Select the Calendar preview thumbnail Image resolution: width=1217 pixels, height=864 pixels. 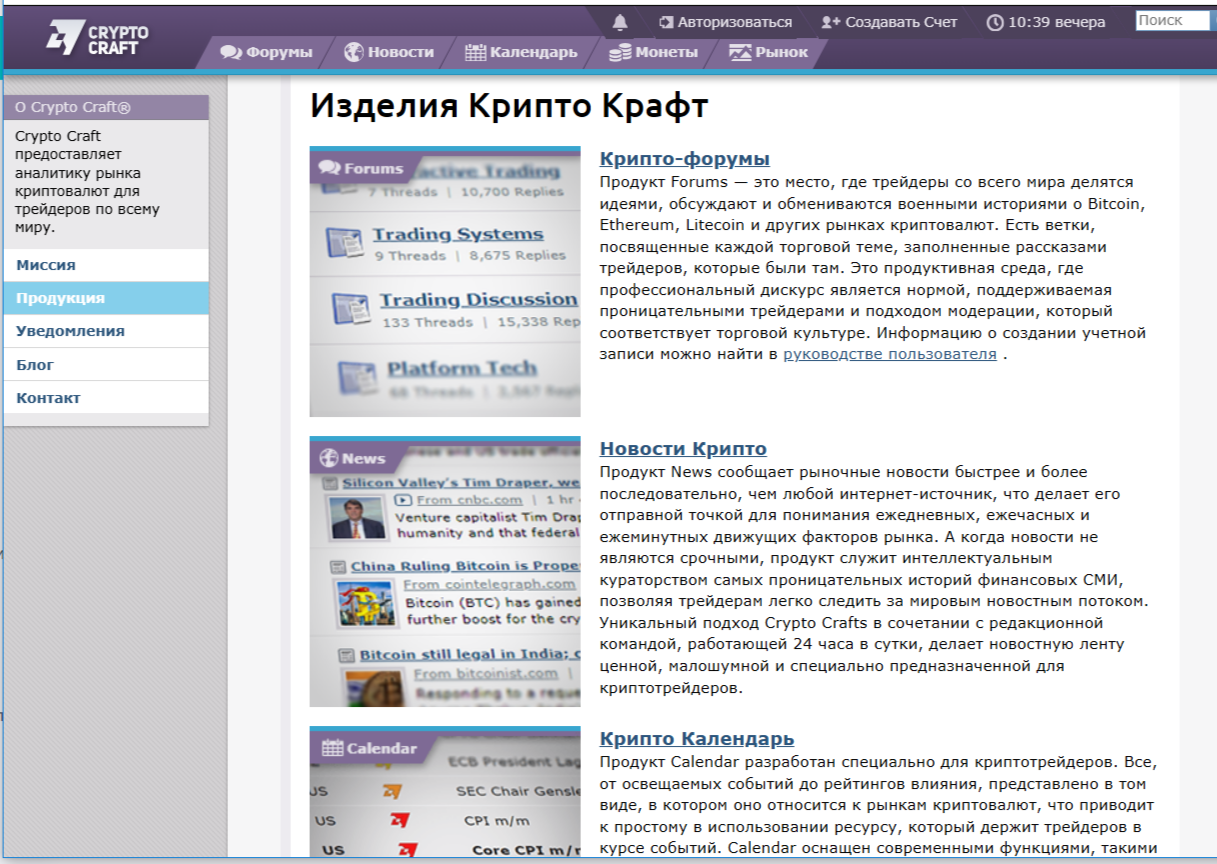(x=445, y=792)
